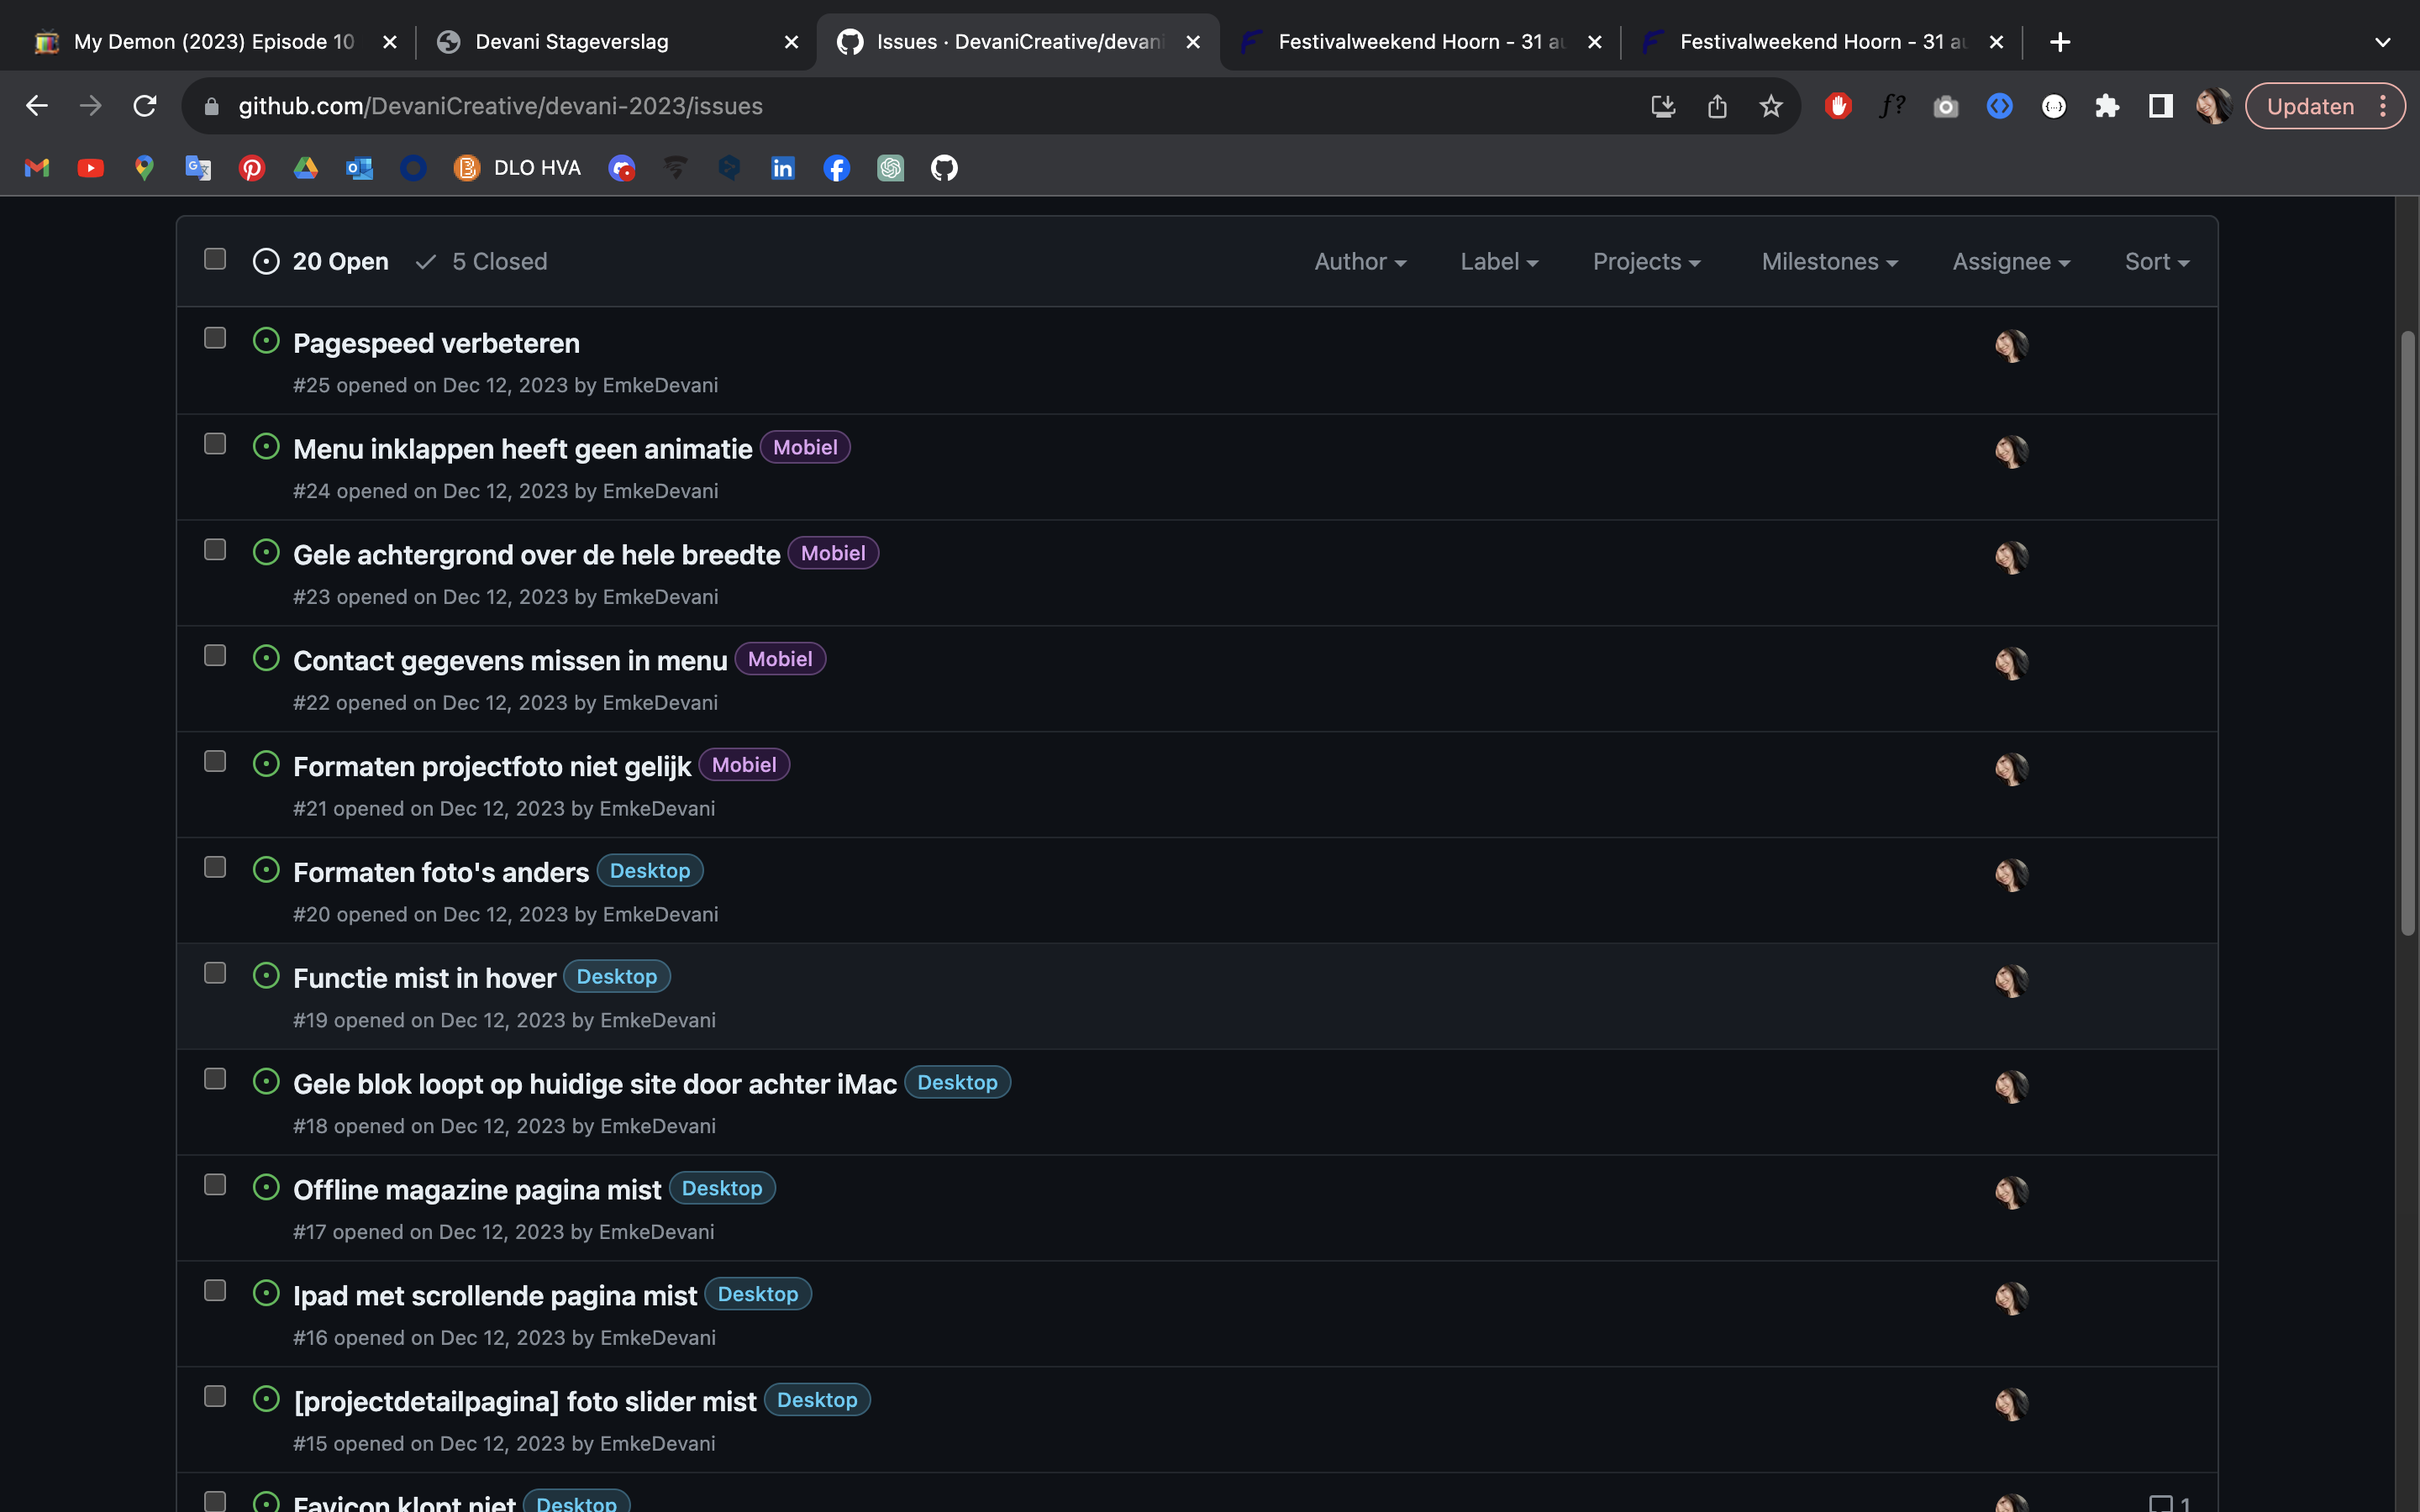Click the YouTube bookmark icon

(91, 168)
